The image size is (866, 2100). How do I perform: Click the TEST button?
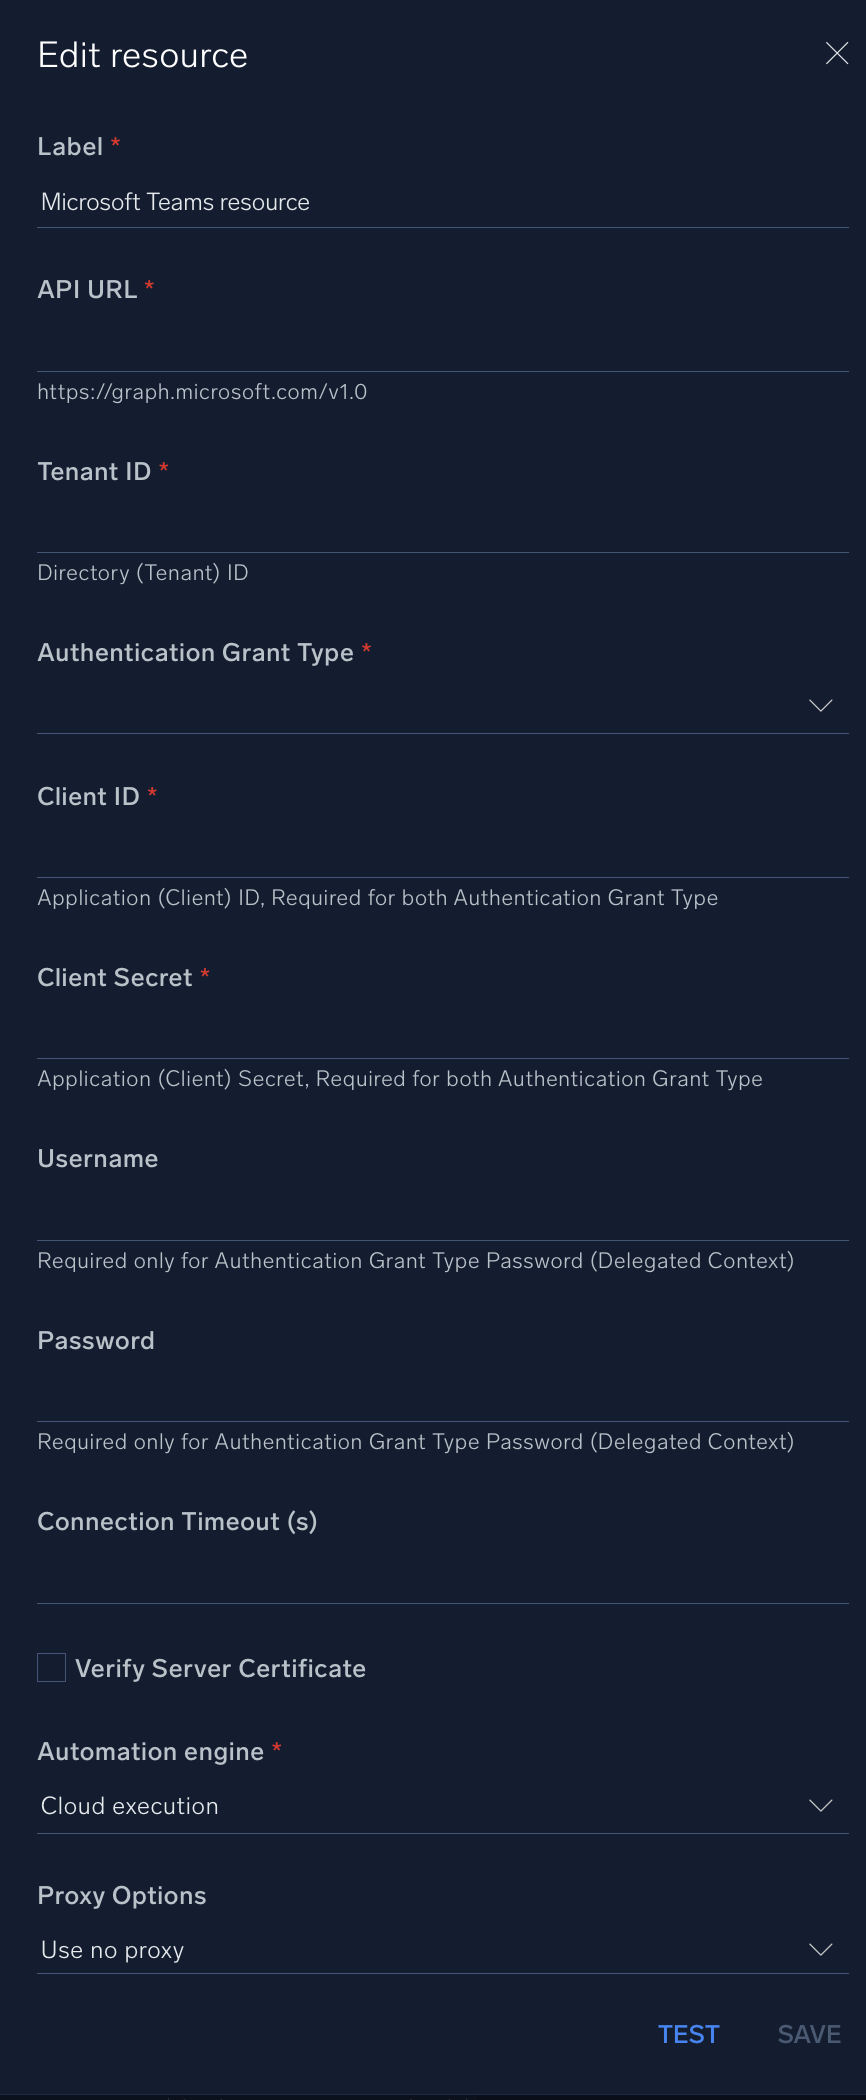click(688, 2033)
